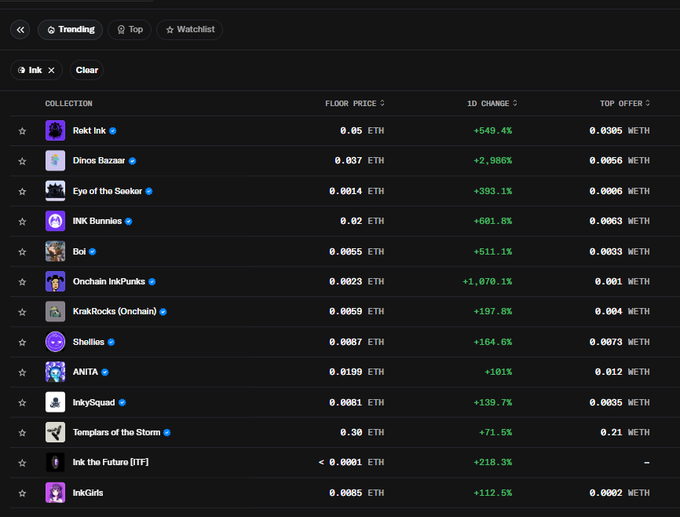Screen dimensions: 680x517
Task: Toggle the watchlist star for InkGirls
Action: (x=22, y=493)
